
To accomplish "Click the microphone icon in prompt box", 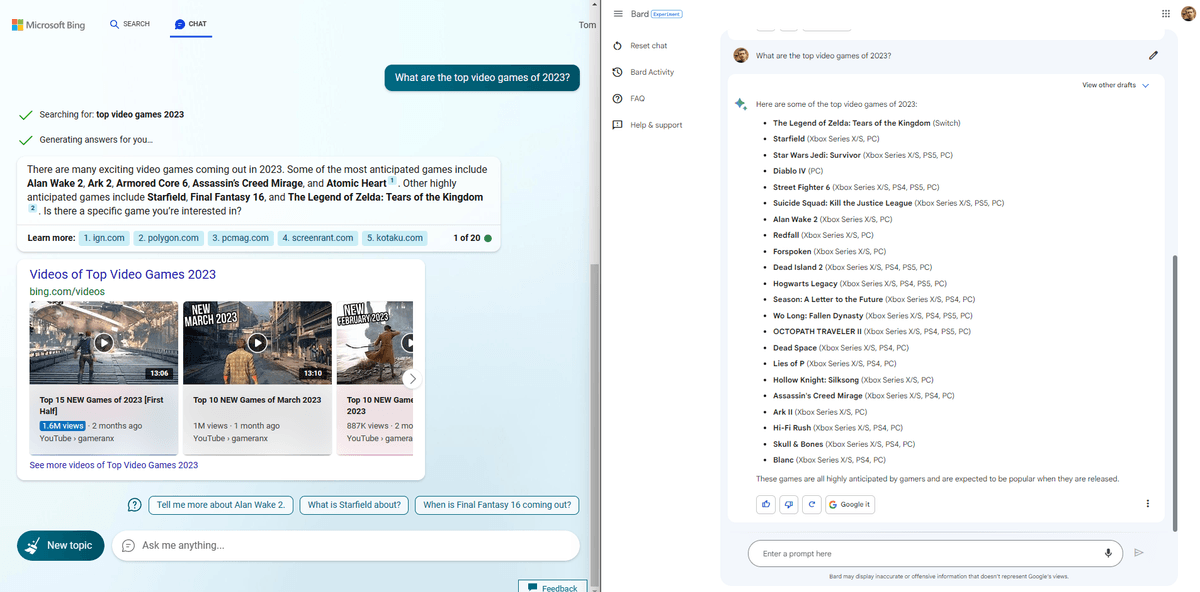I will (x=1108, y=553).
